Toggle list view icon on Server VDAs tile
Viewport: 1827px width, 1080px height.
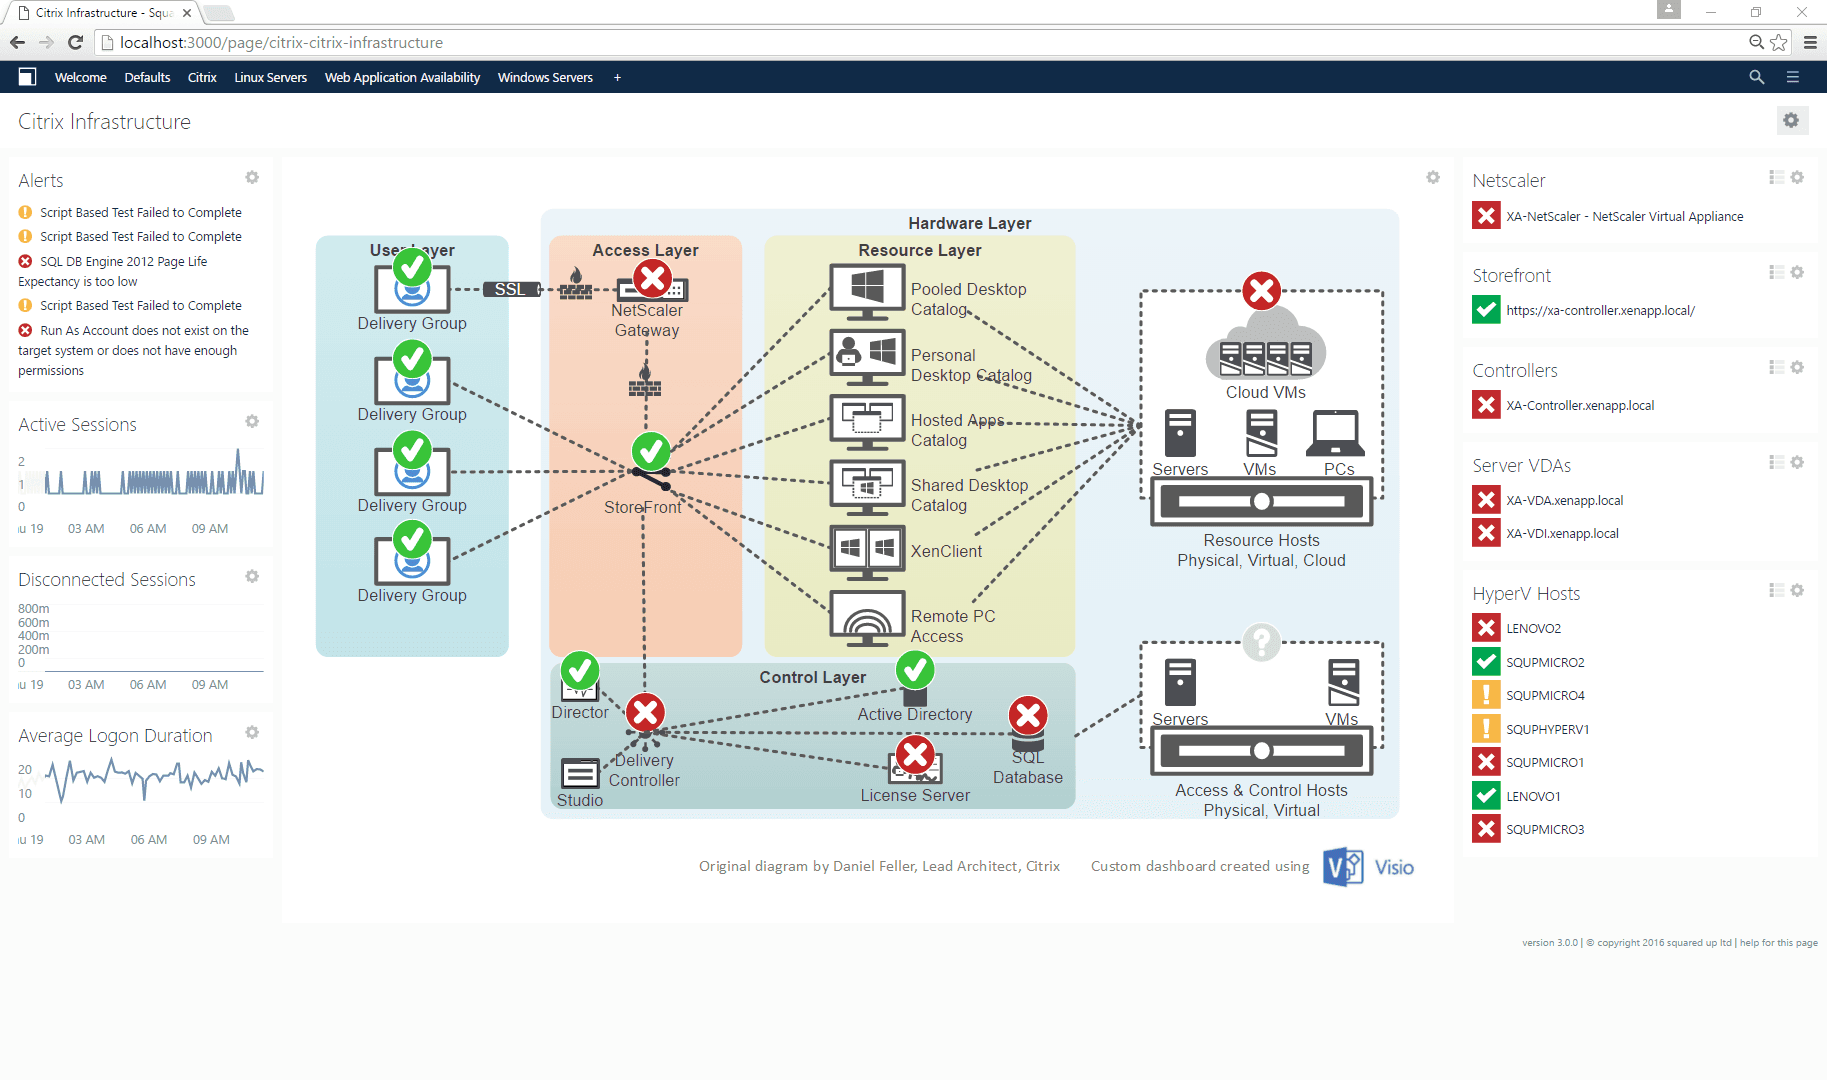1776,462
